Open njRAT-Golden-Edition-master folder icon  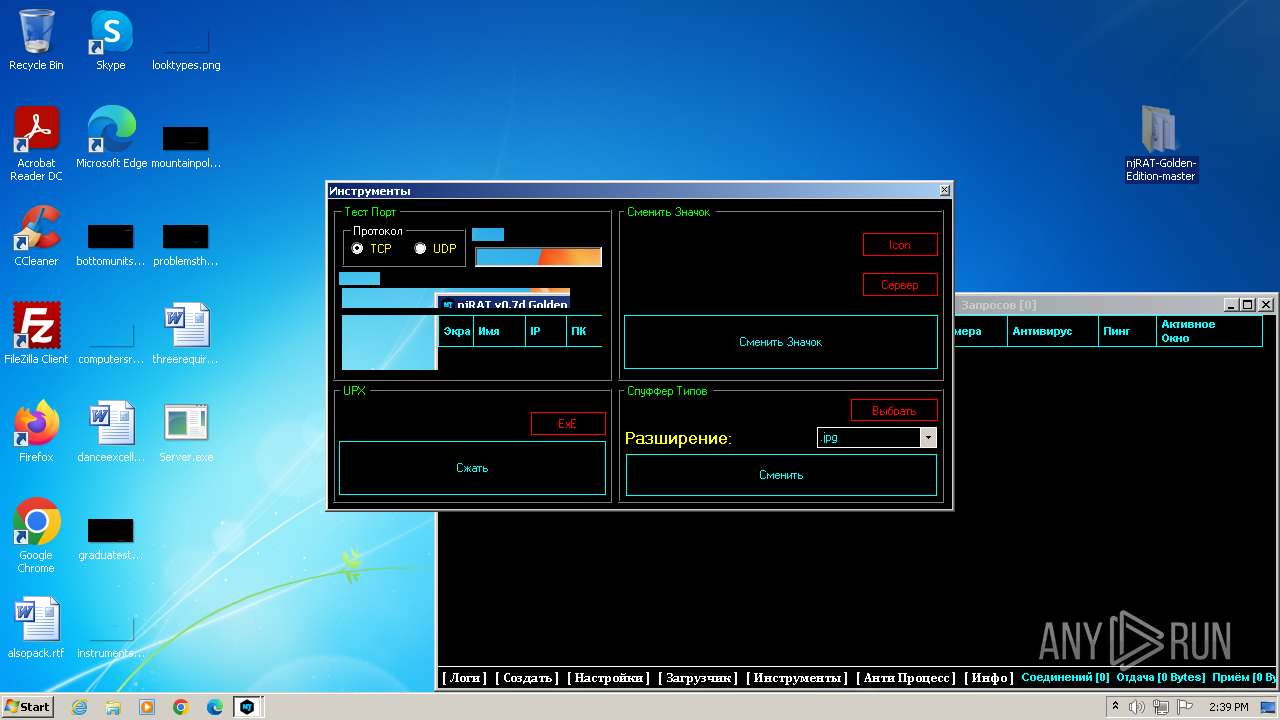[x=1160, y=144]
